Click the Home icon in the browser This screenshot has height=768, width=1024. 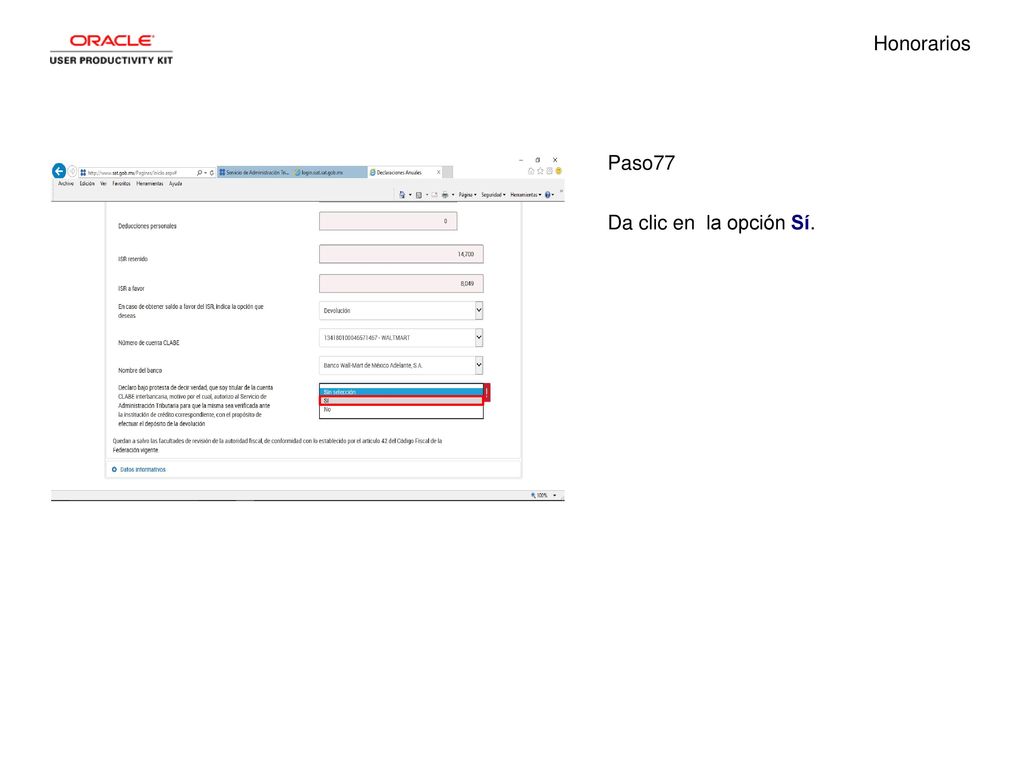pyautogui.click(x=531, y=171)
